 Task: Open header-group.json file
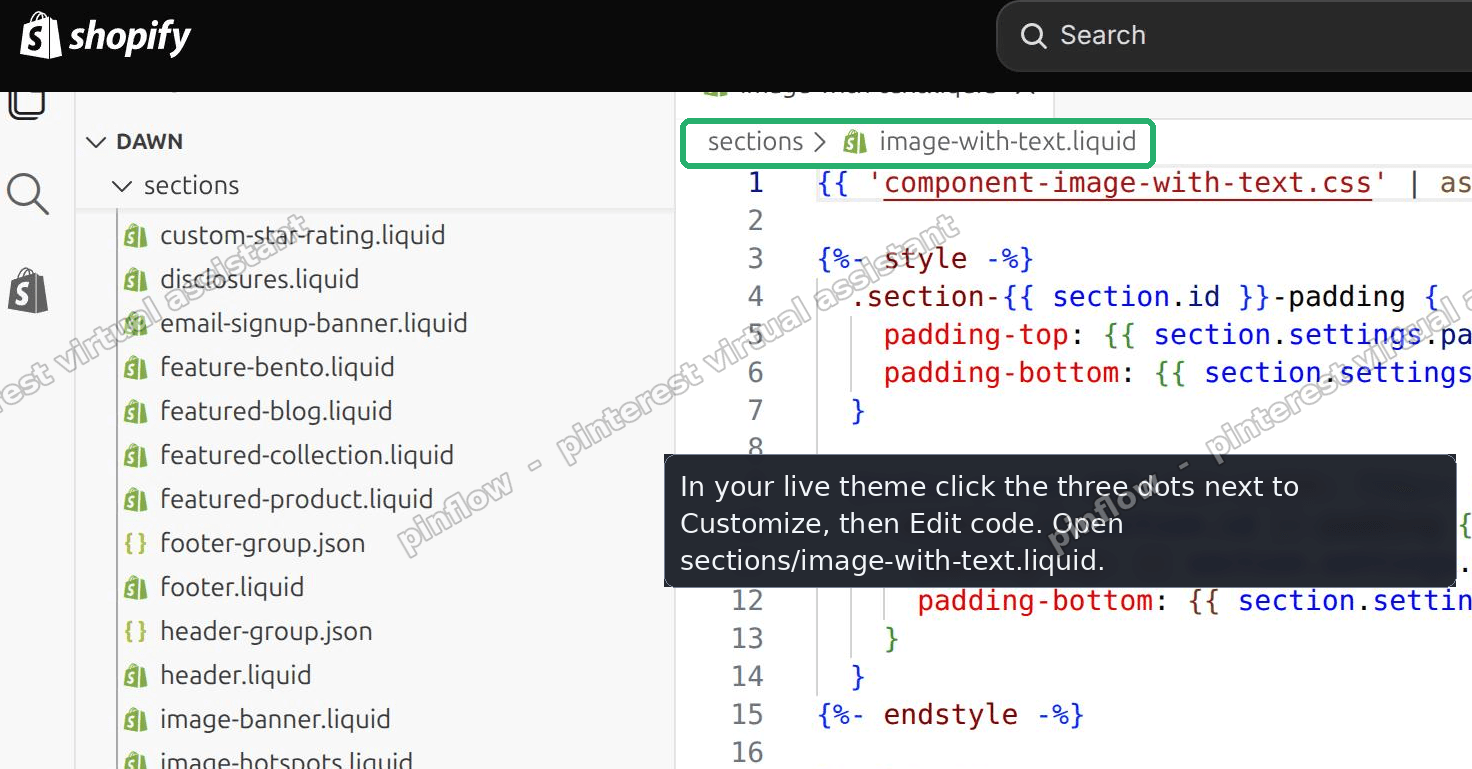(266, 632)
